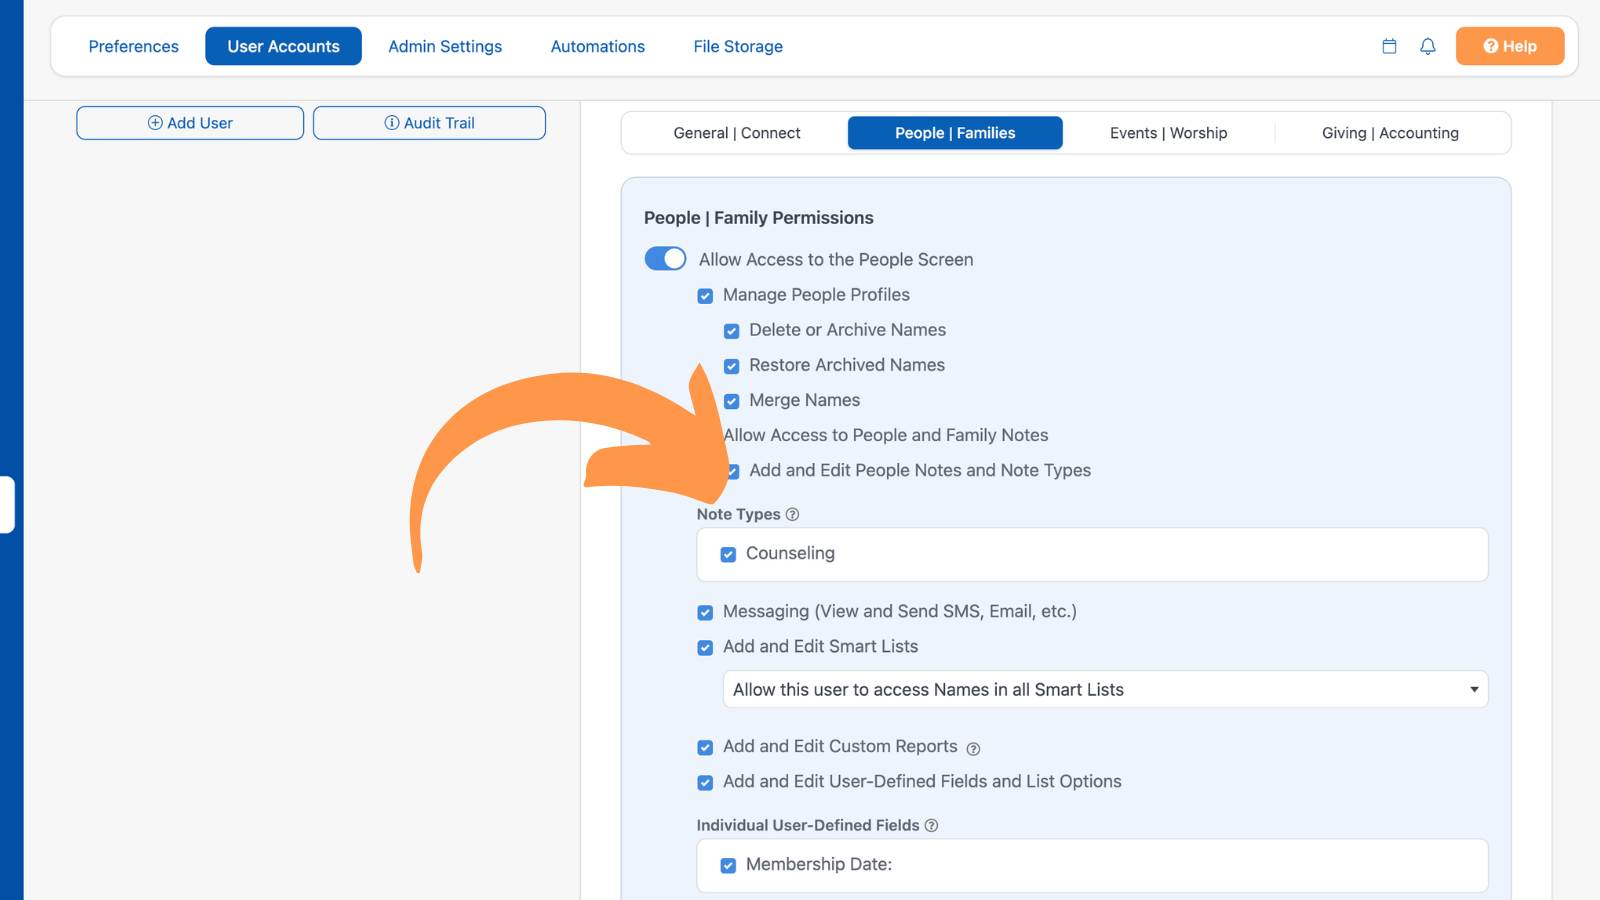Uncheck Membership Date field checkbox
1600x900 pixels.
point(728,865)
